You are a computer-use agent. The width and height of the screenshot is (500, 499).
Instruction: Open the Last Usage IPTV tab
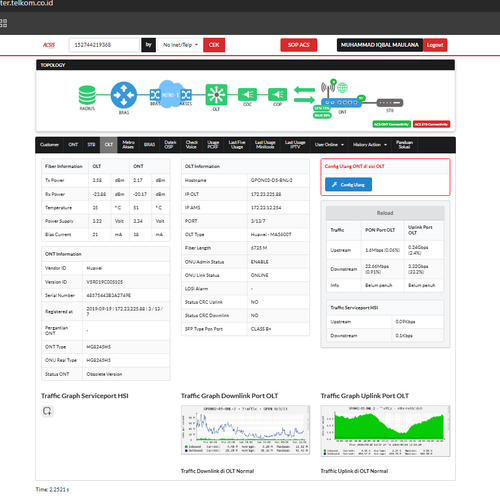coord(295,145)
